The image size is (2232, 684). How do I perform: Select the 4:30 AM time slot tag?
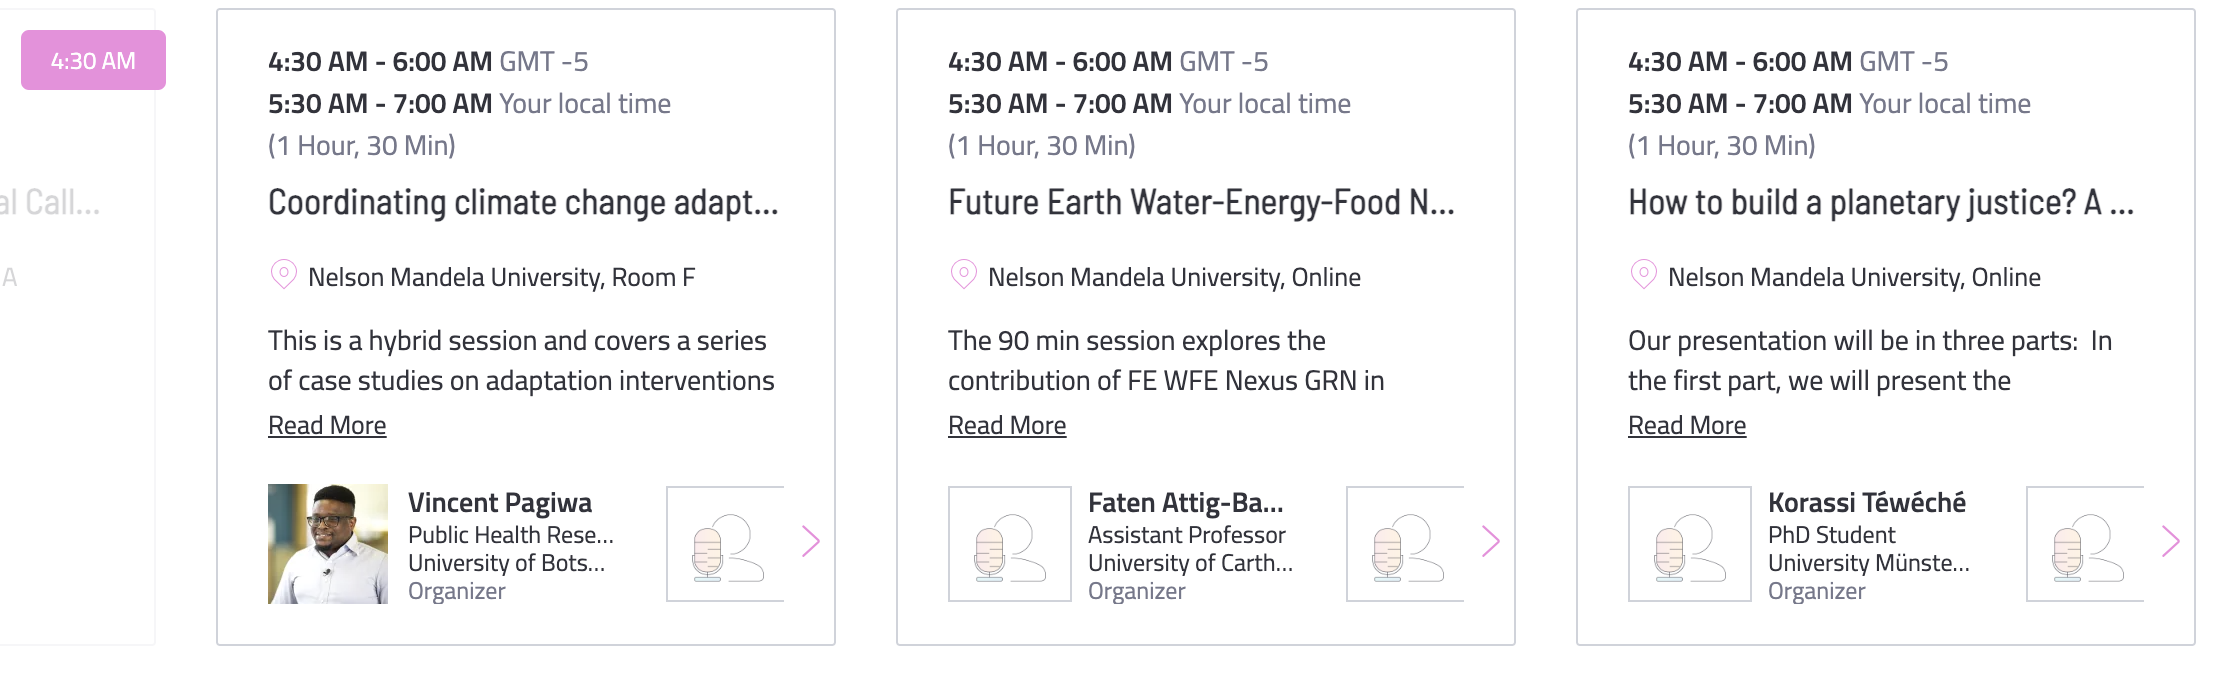(x=93, y=60)
